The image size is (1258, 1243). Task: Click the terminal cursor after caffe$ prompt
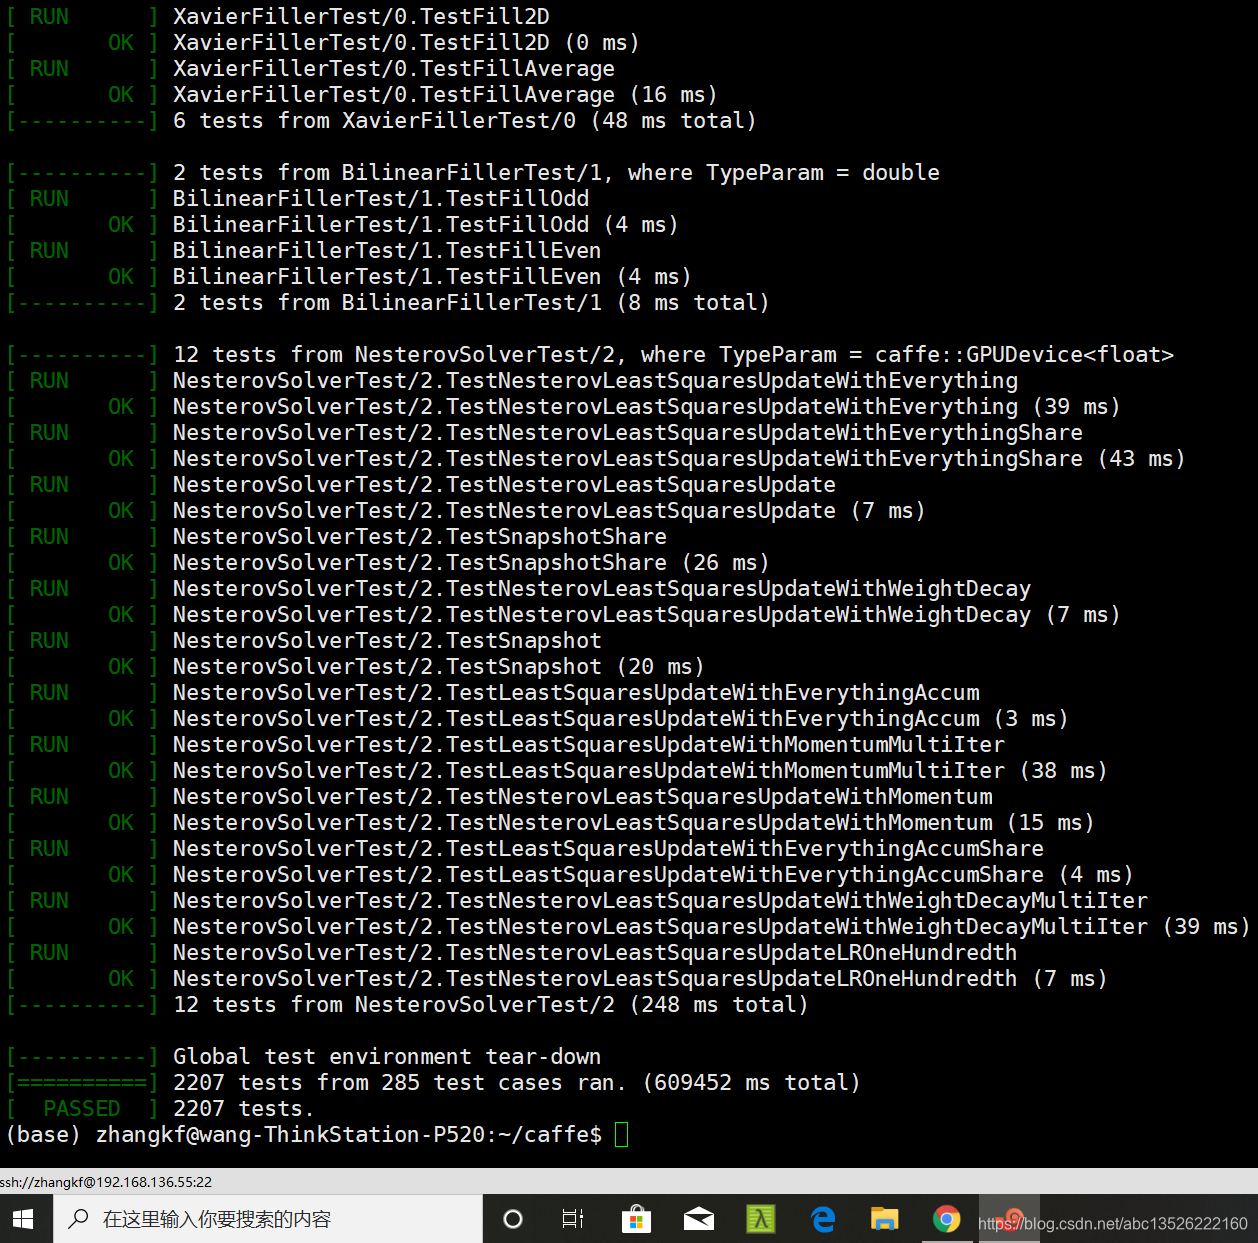point(621,1135)
